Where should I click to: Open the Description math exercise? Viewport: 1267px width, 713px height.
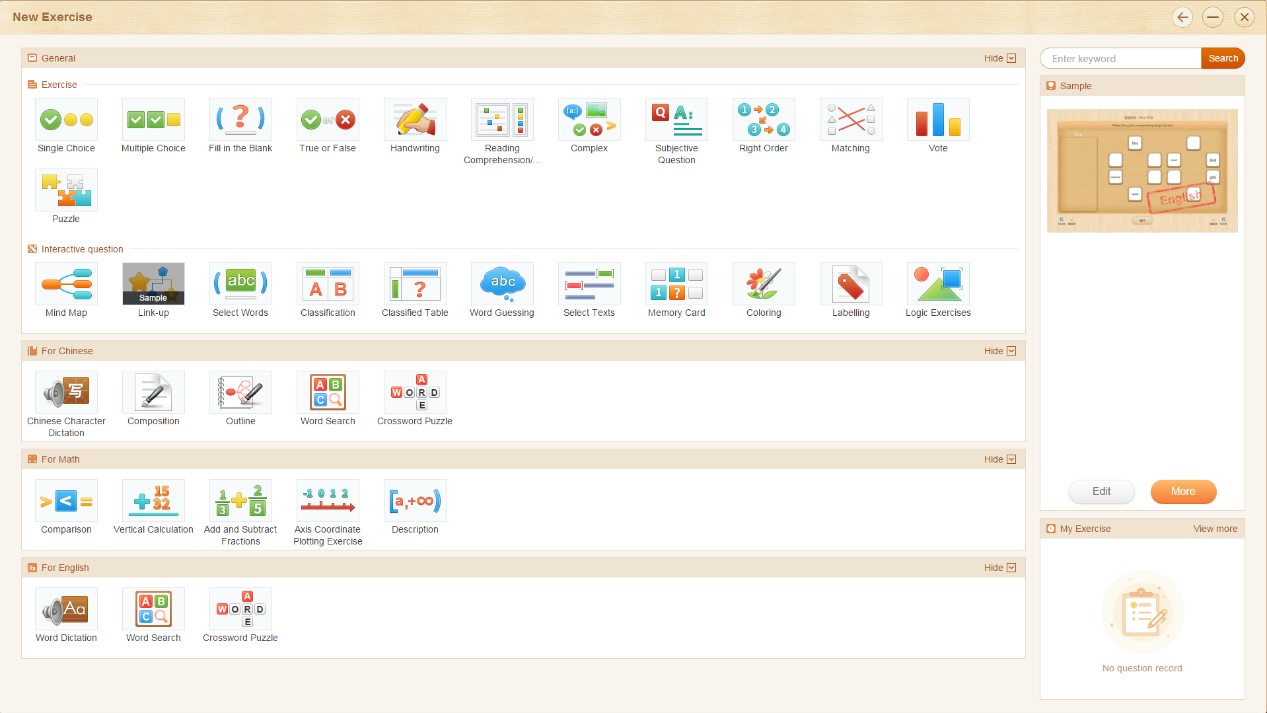[415, 500]
